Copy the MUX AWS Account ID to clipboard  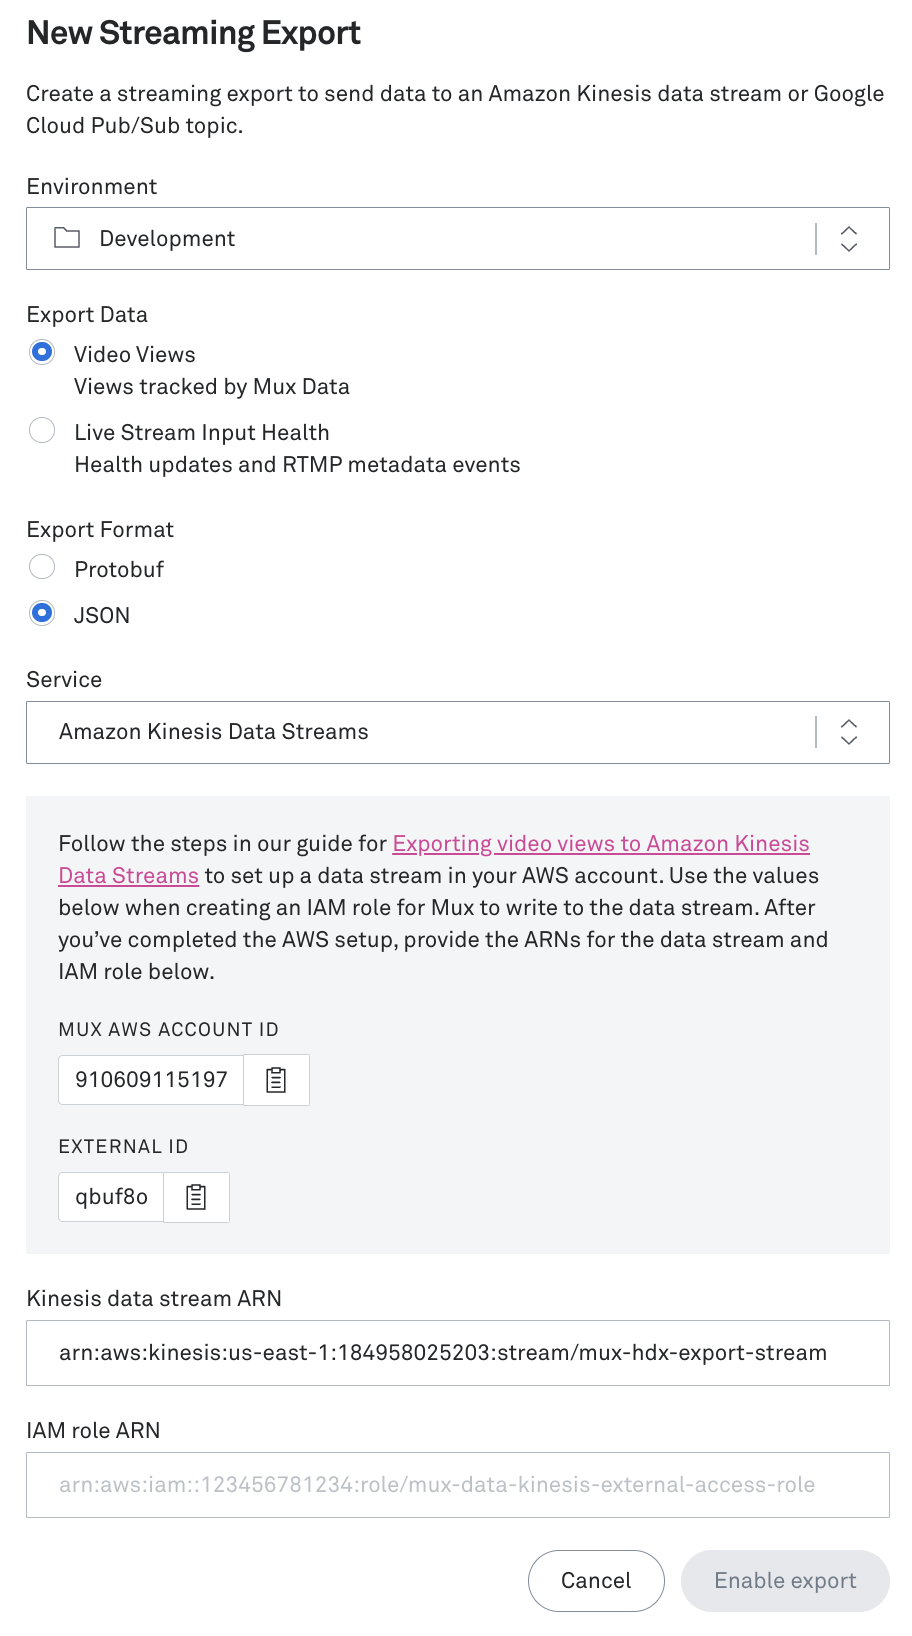(276, 1079)
